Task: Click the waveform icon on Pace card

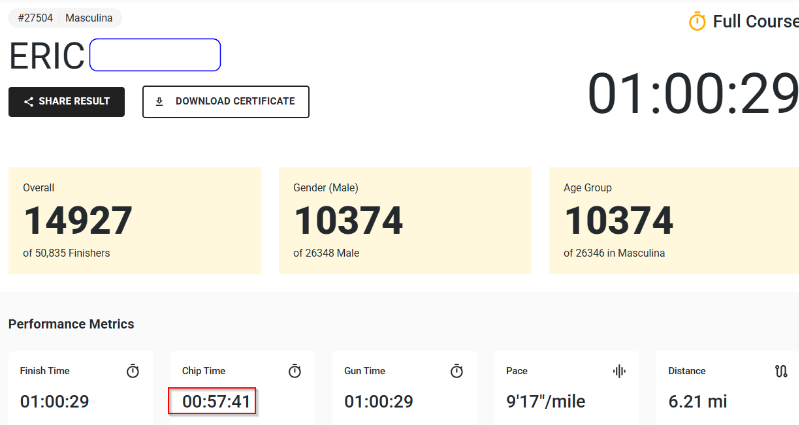Action: [619, 371]
